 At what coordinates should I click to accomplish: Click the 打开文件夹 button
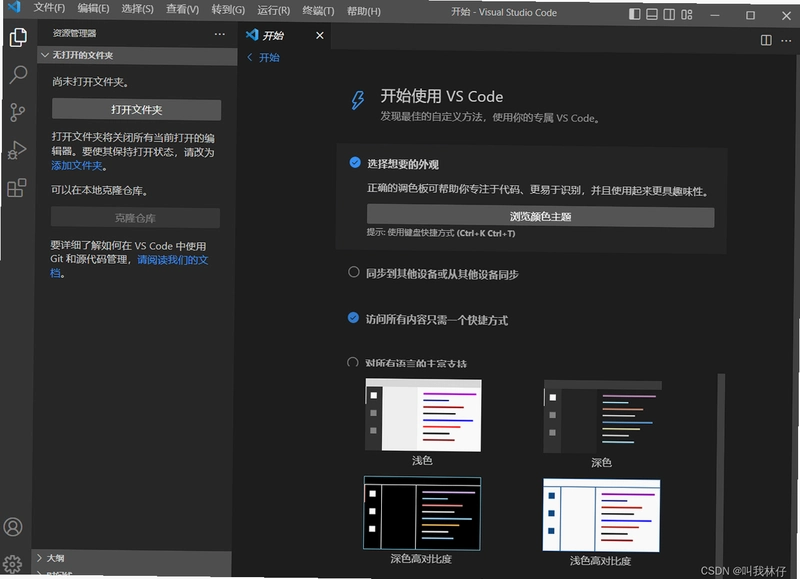(x=136, y=110)
